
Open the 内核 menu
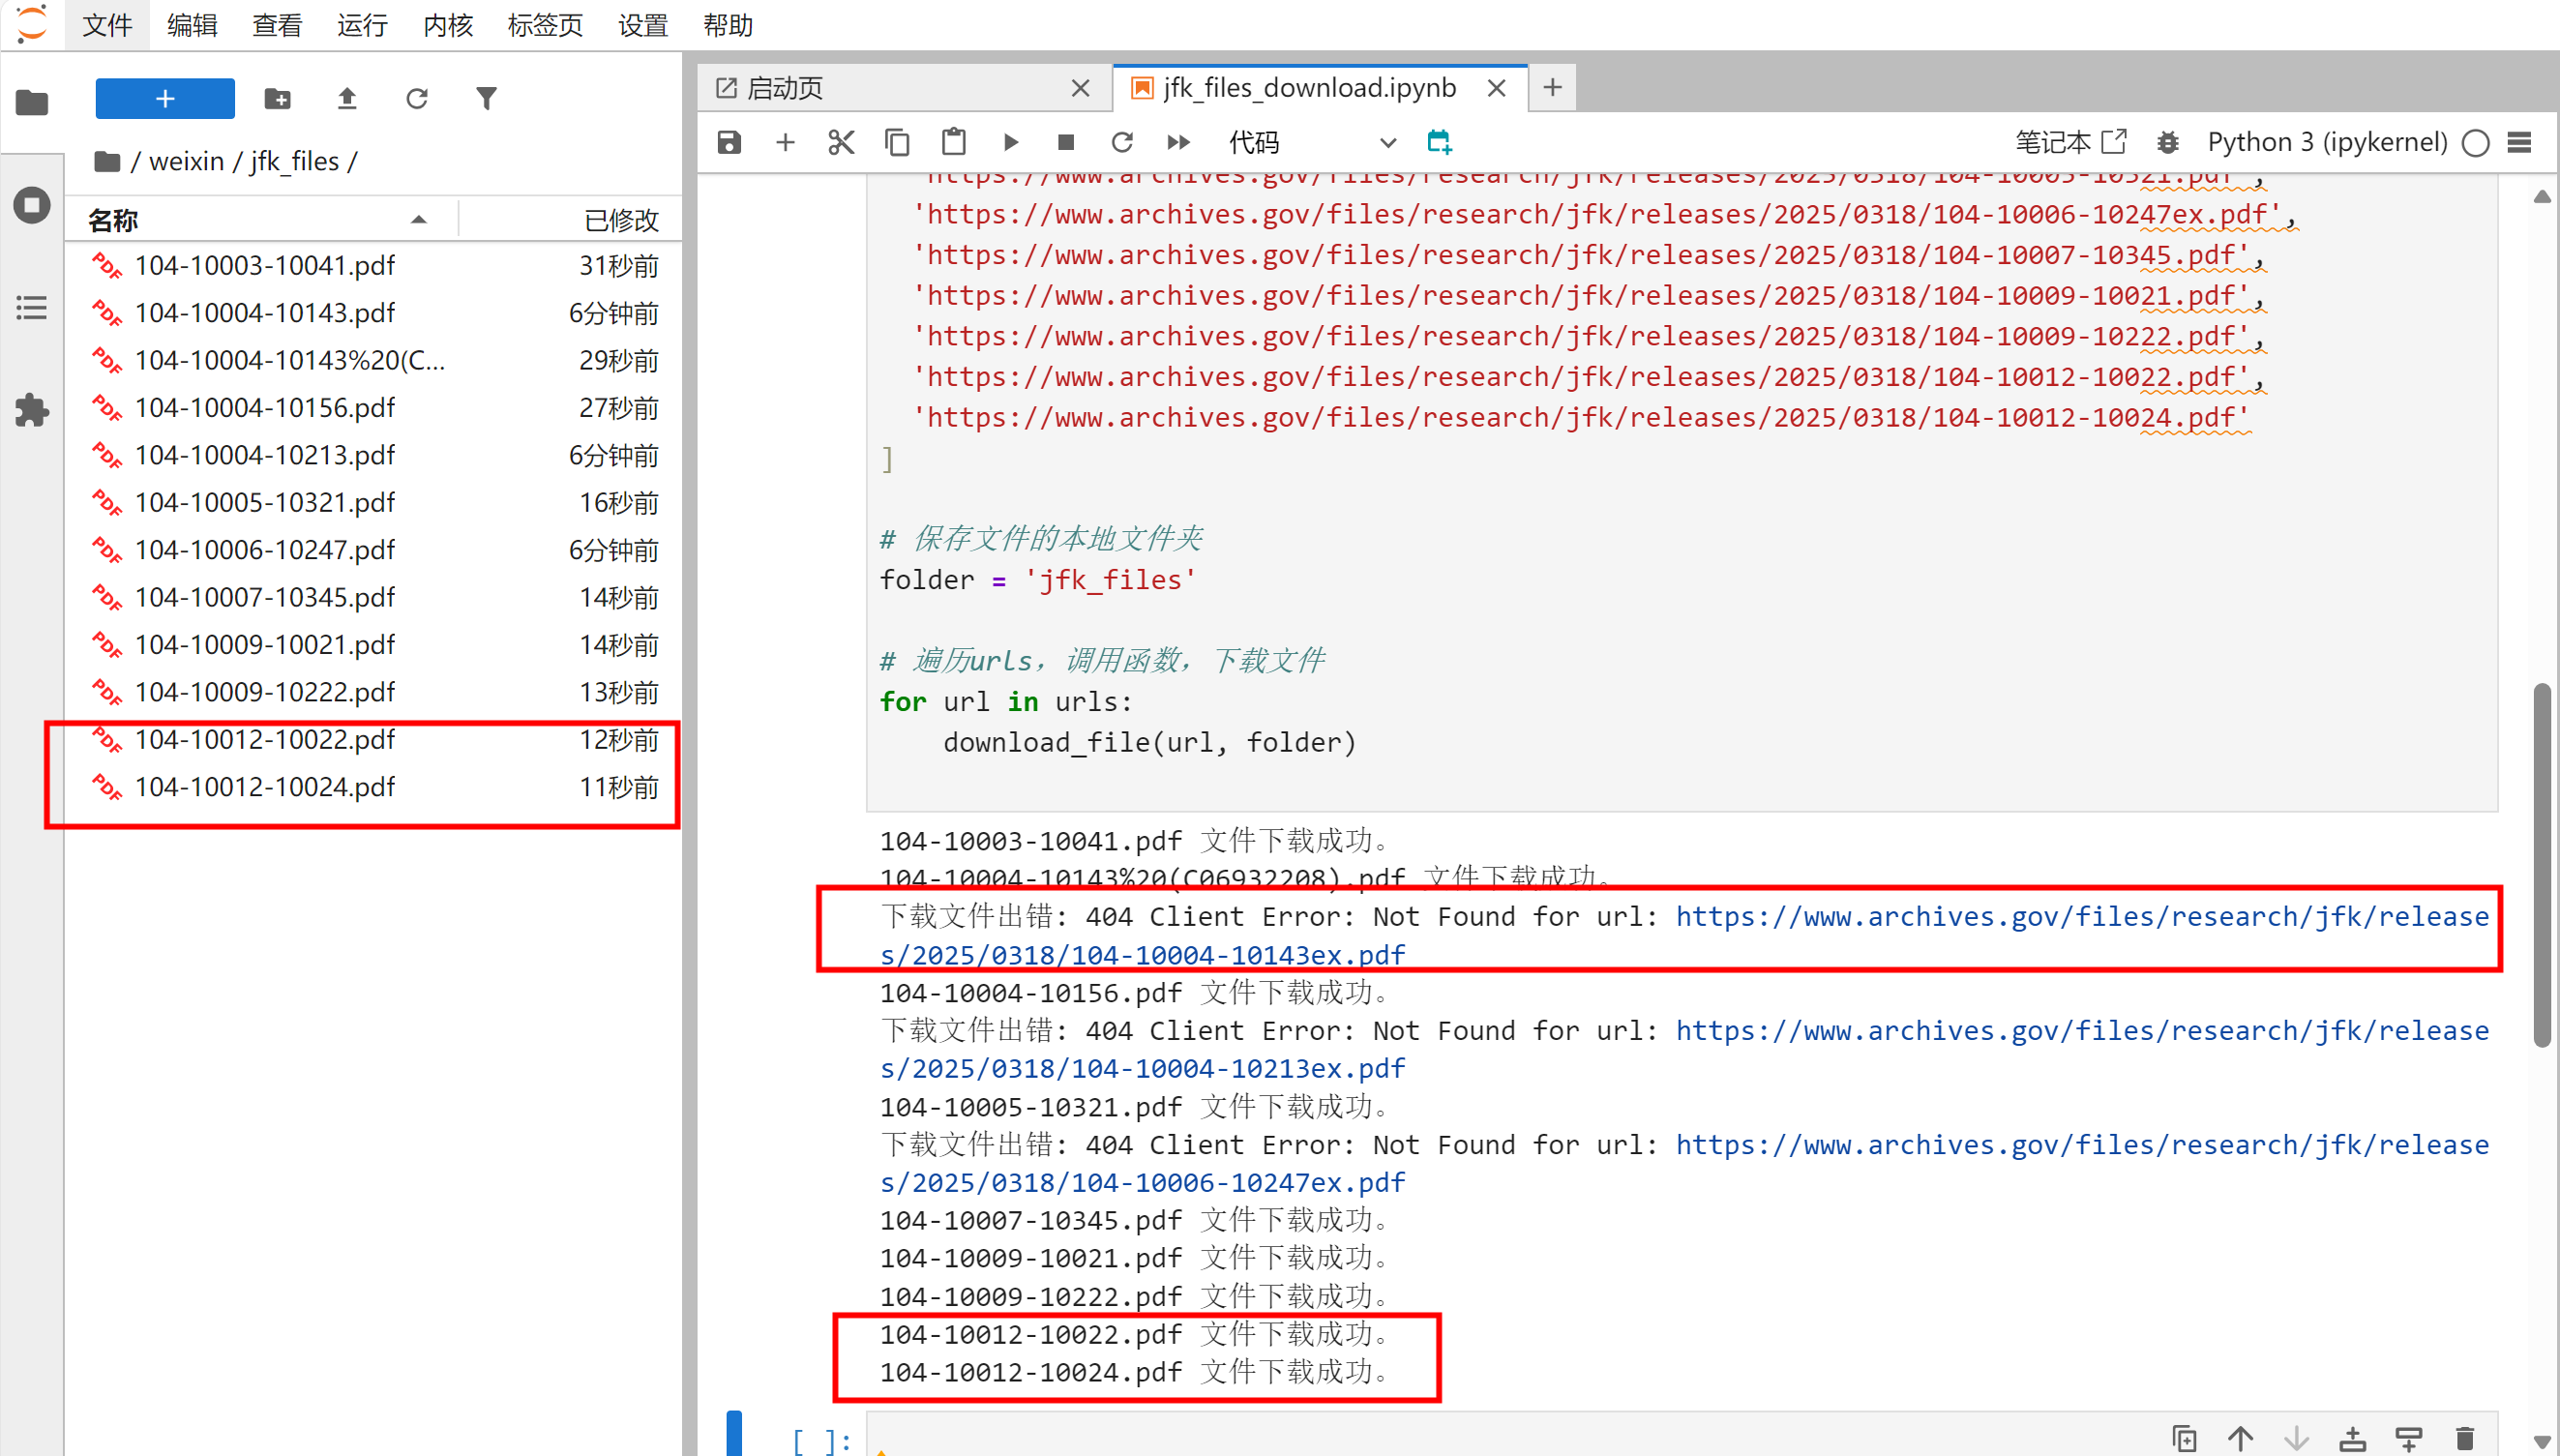tap(447, 25)
